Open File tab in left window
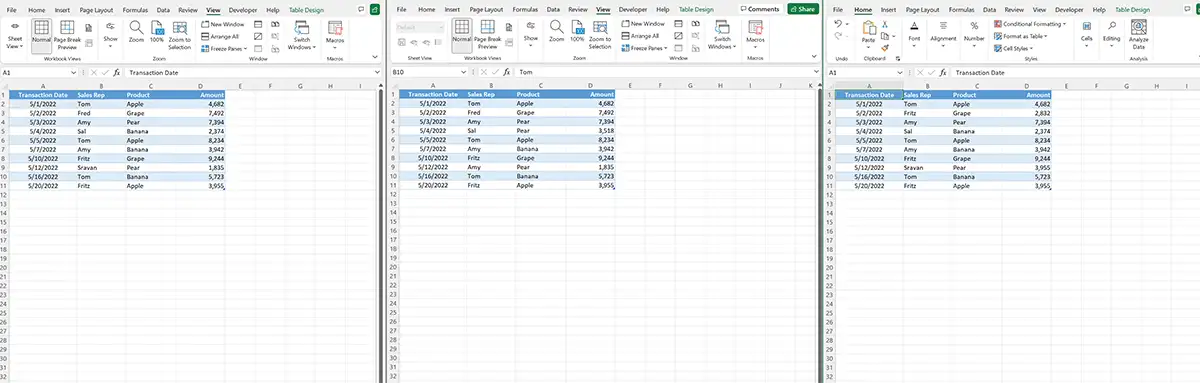This screenshot has width=1200, height=383. click(12, 10)
